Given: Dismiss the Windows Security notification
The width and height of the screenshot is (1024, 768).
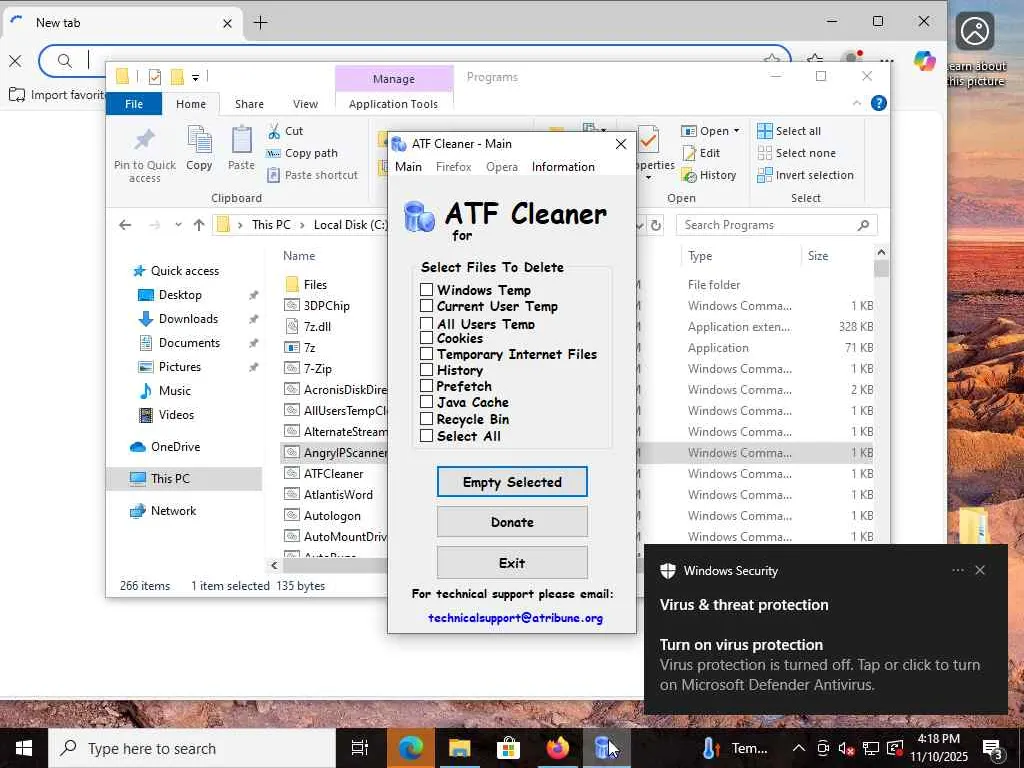Looking at the screenshot, I should pos(980,570).
